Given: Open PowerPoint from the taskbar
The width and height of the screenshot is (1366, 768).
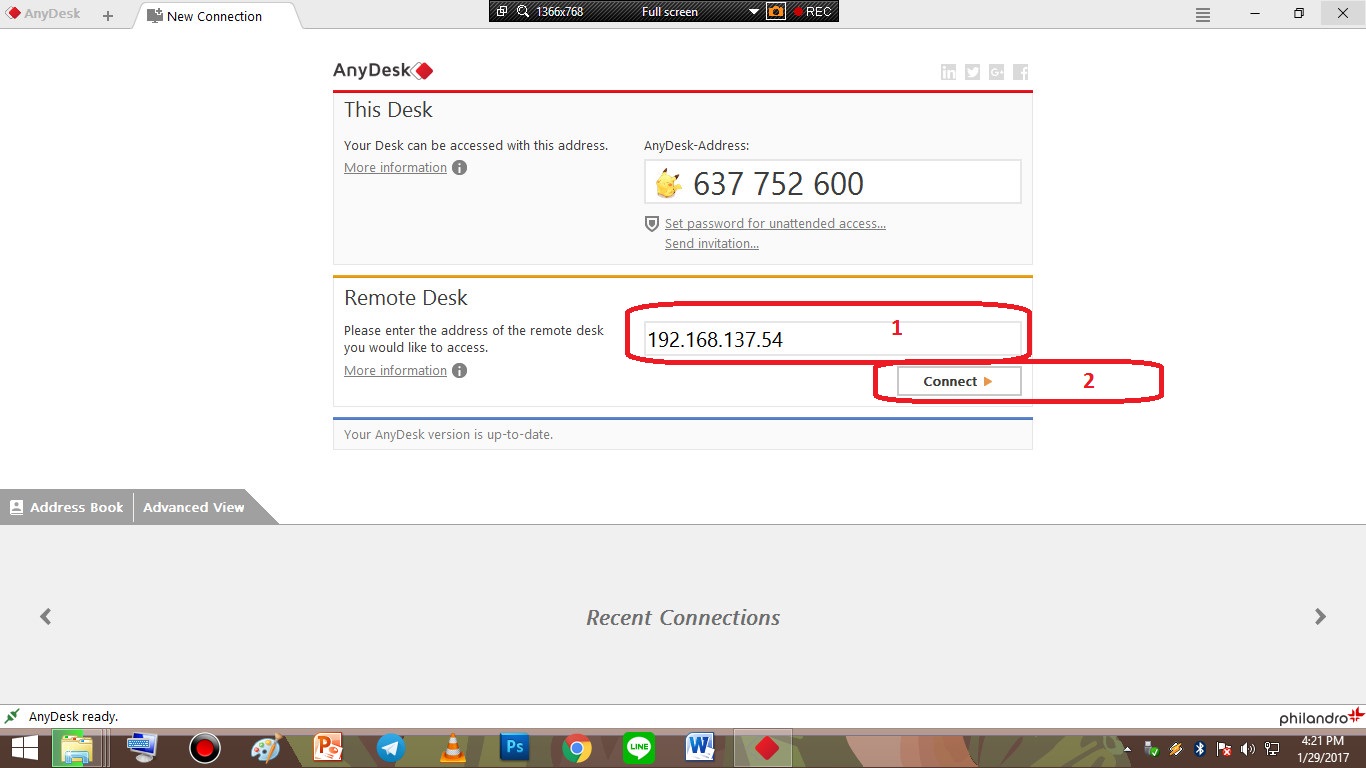Looking at the screenshot, I should [x=328, y=747].
